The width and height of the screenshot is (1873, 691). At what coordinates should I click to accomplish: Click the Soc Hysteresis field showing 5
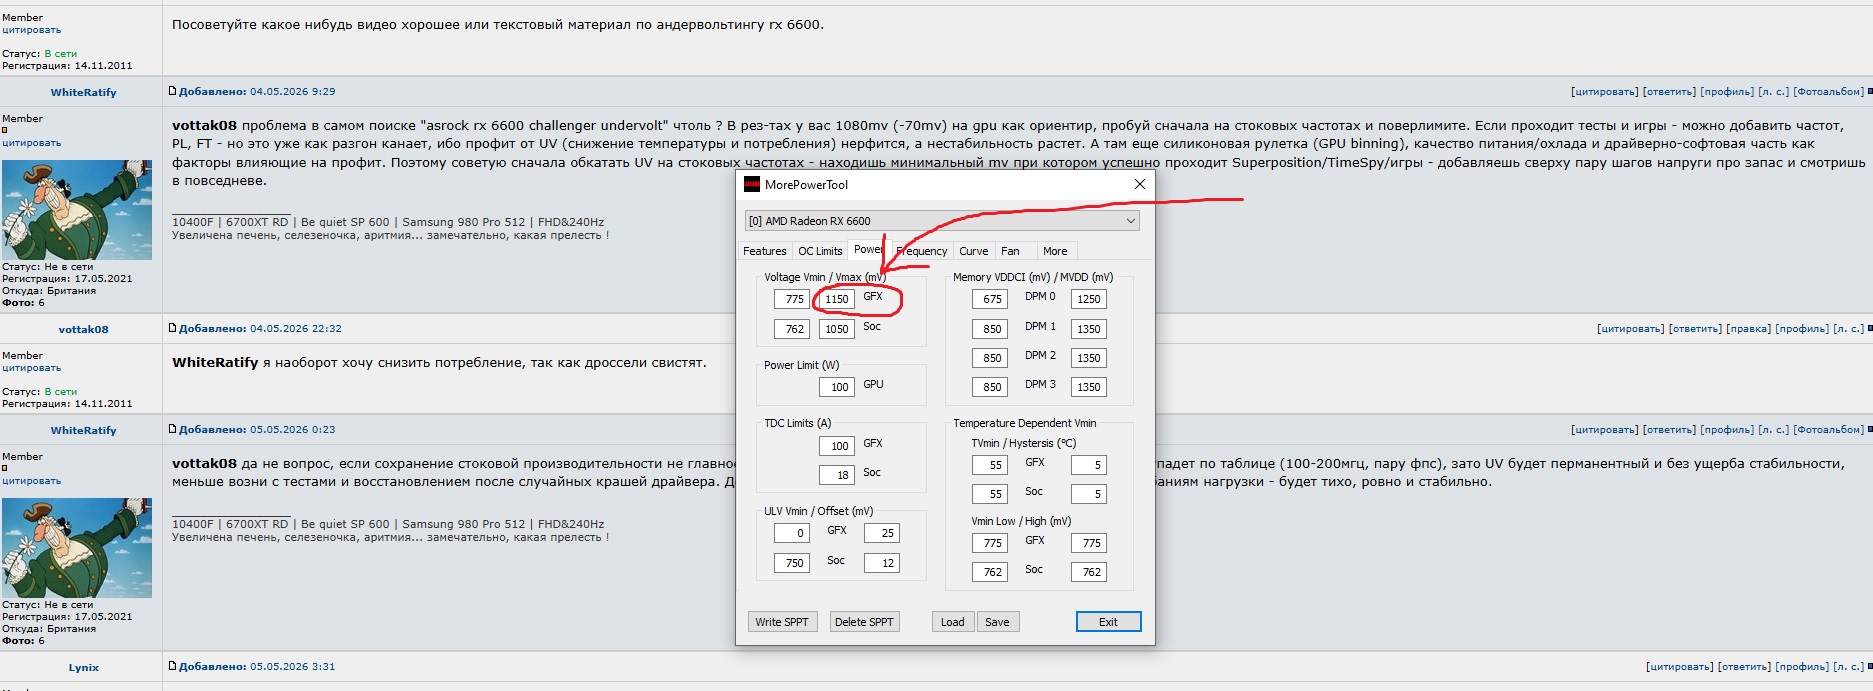click(1088, 494)
